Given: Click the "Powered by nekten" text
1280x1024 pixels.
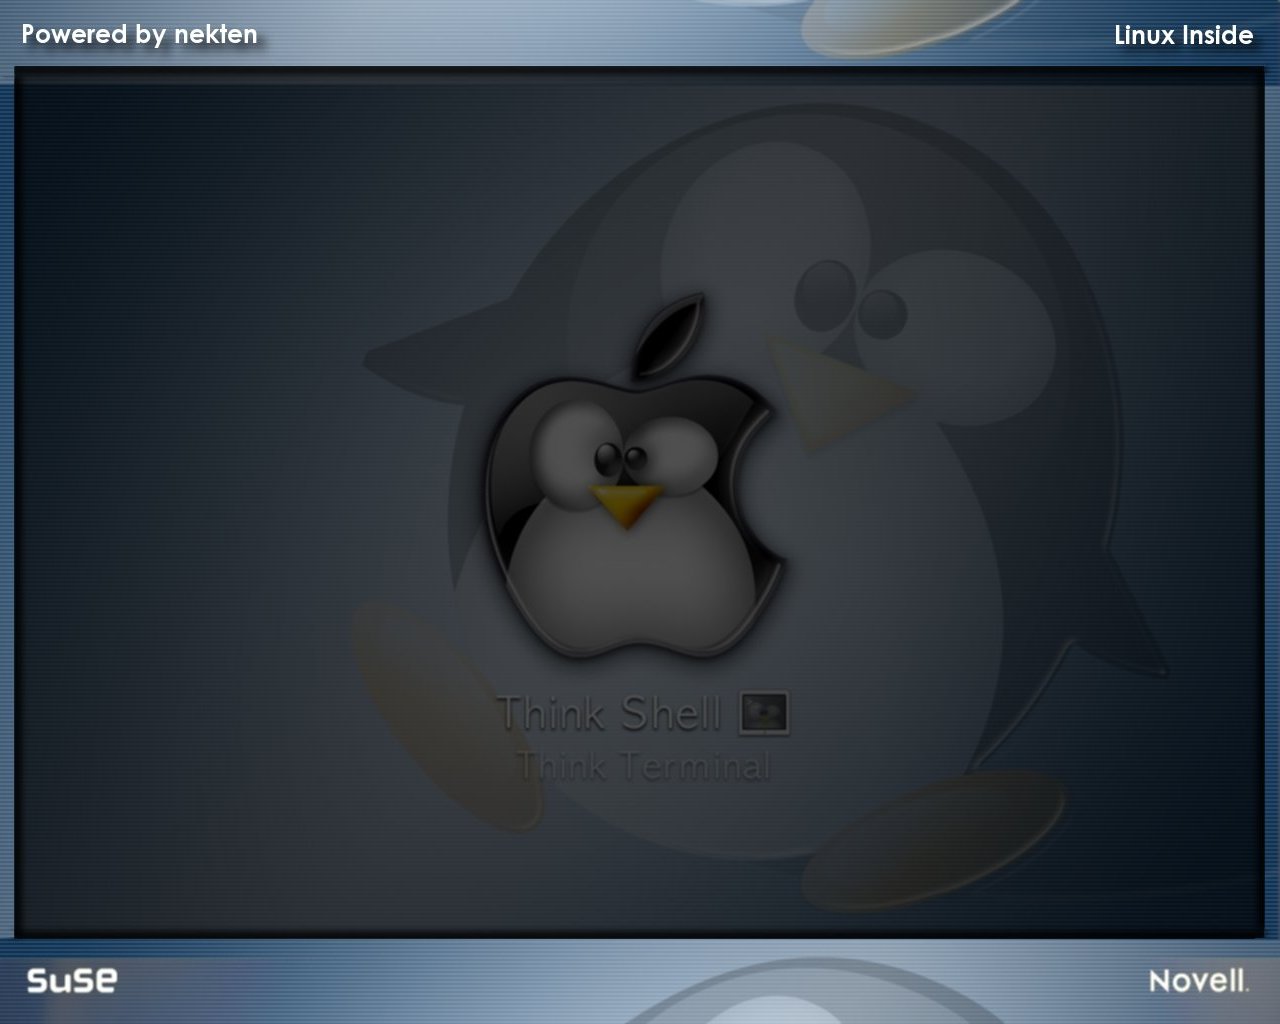Looking at the screenshot, I should point(139,35).
